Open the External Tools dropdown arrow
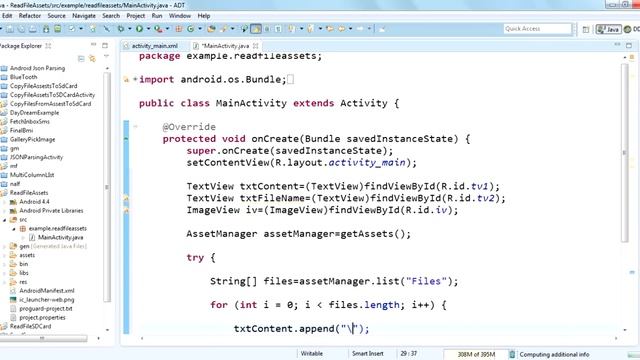The height and width of the screenshot is (360, 640). coord(167,29)
